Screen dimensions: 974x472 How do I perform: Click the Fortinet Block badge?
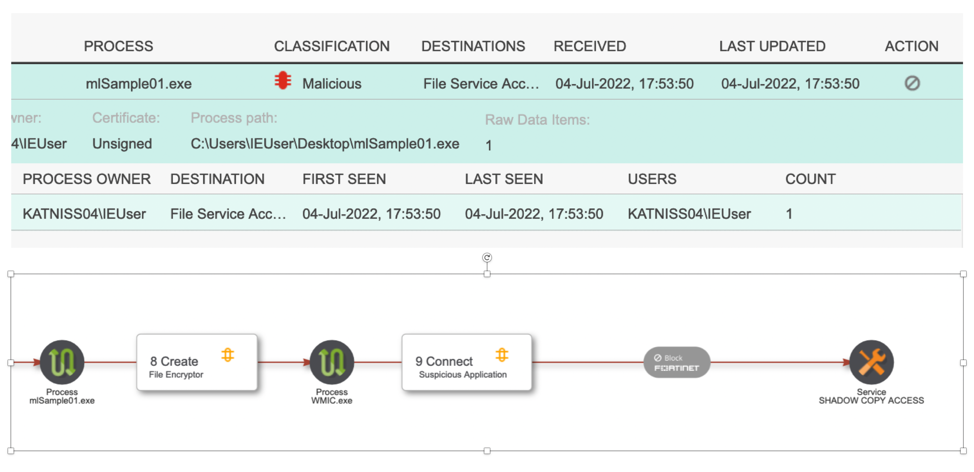click(x=677, y=362)
